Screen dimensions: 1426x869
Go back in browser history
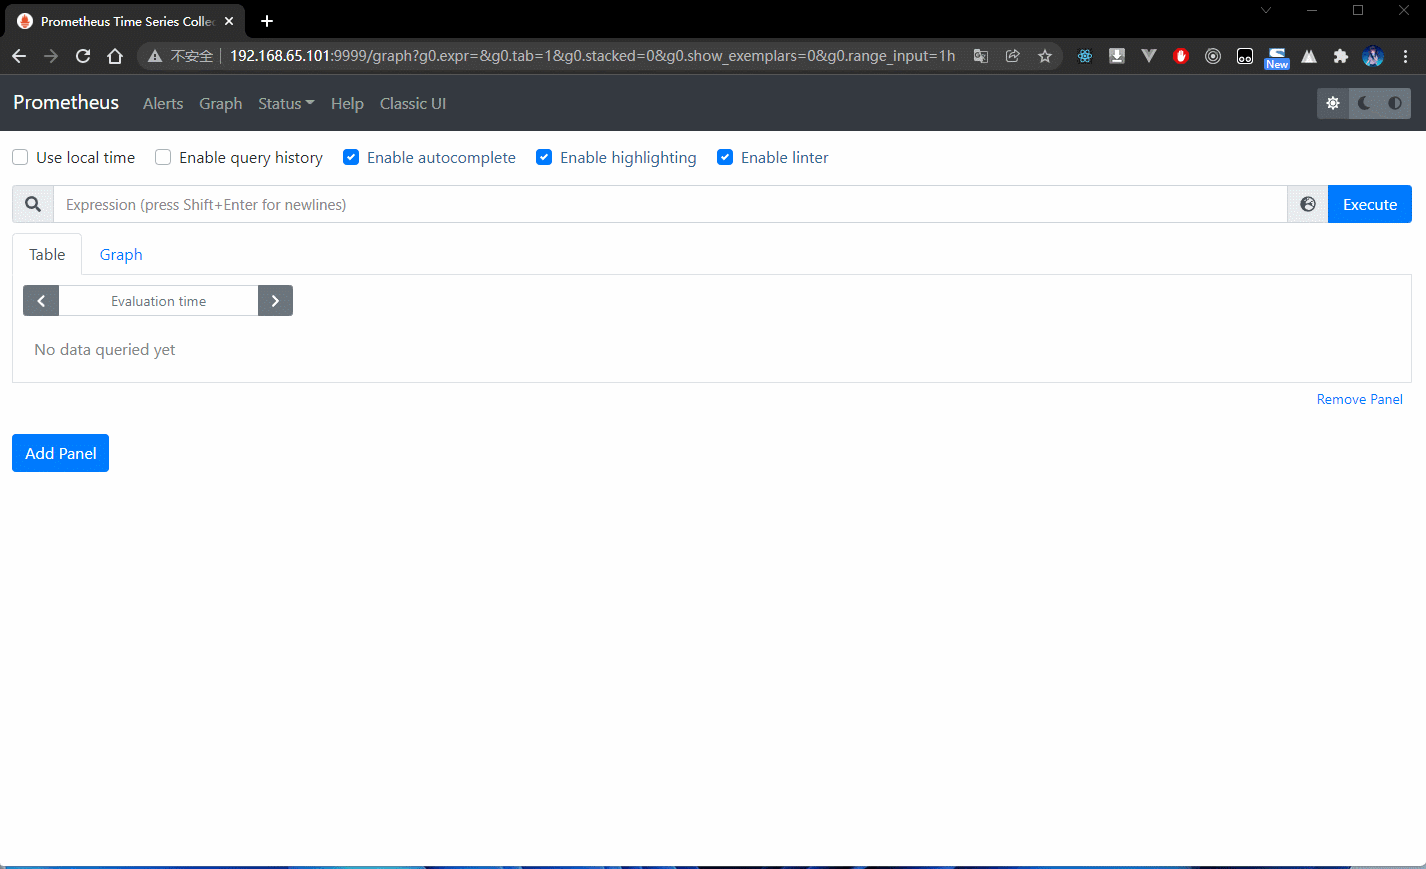coord(19,56)
